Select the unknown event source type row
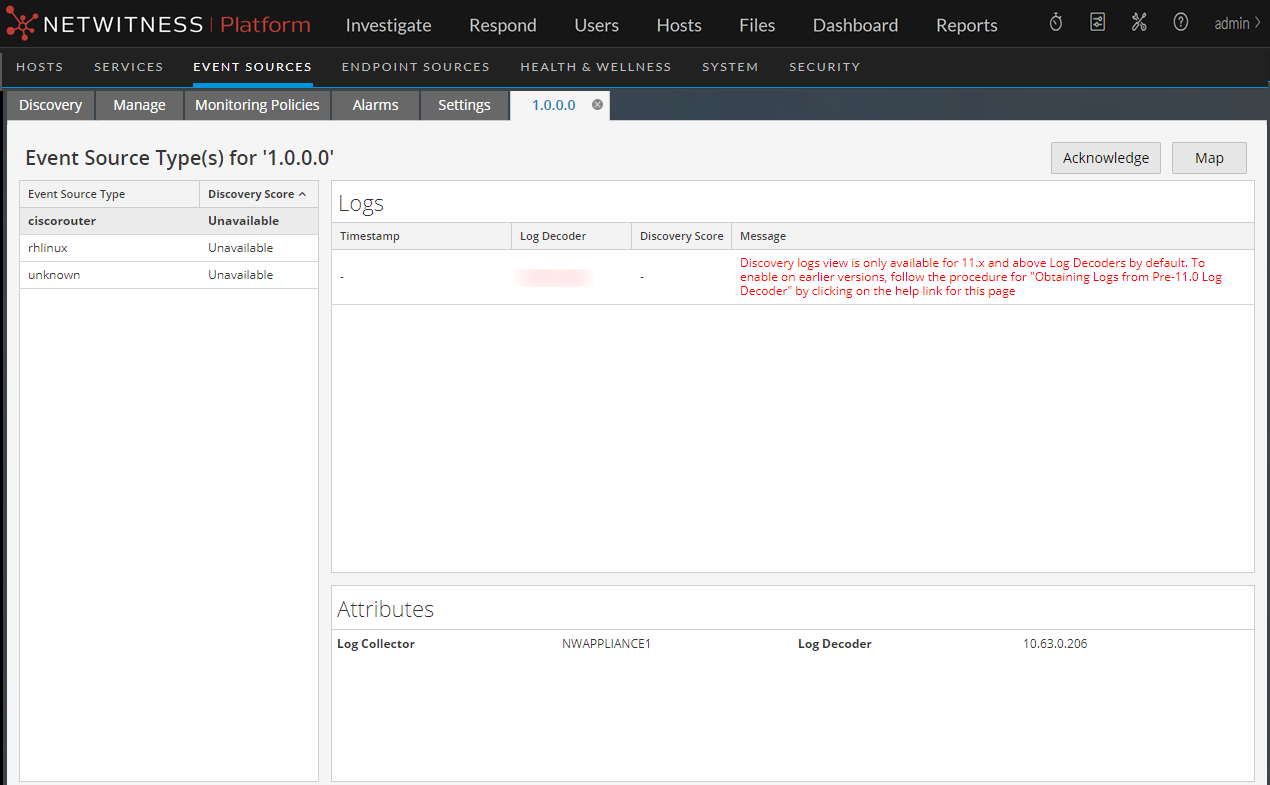Screen dimensions: 1270x785 coord(54,275)
